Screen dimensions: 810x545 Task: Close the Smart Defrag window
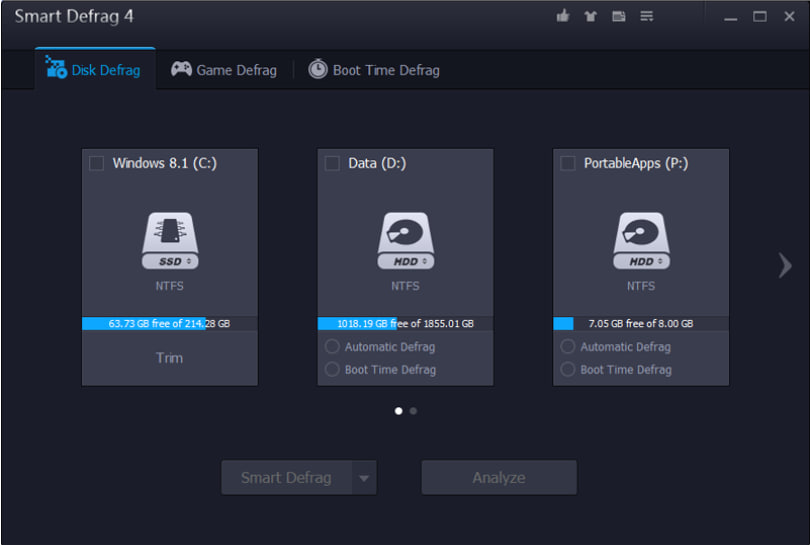789,17
